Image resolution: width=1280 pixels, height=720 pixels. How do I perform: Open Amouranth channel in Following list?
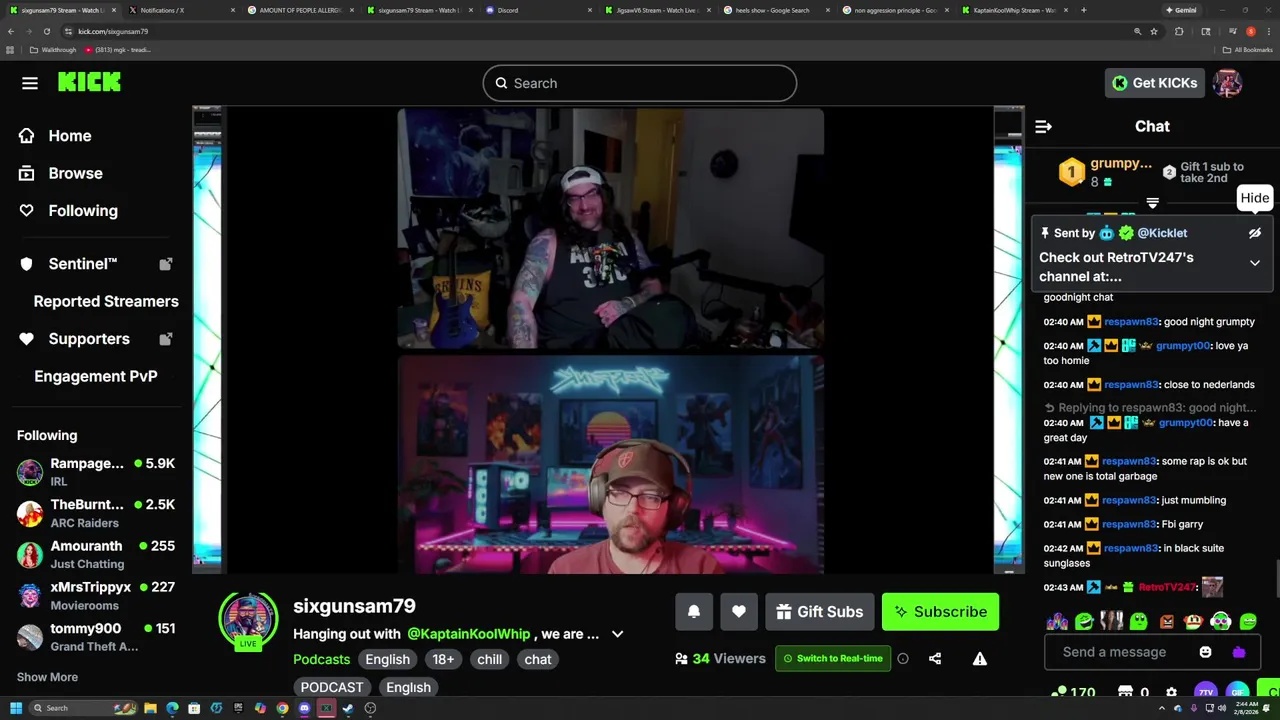point(96,554)
